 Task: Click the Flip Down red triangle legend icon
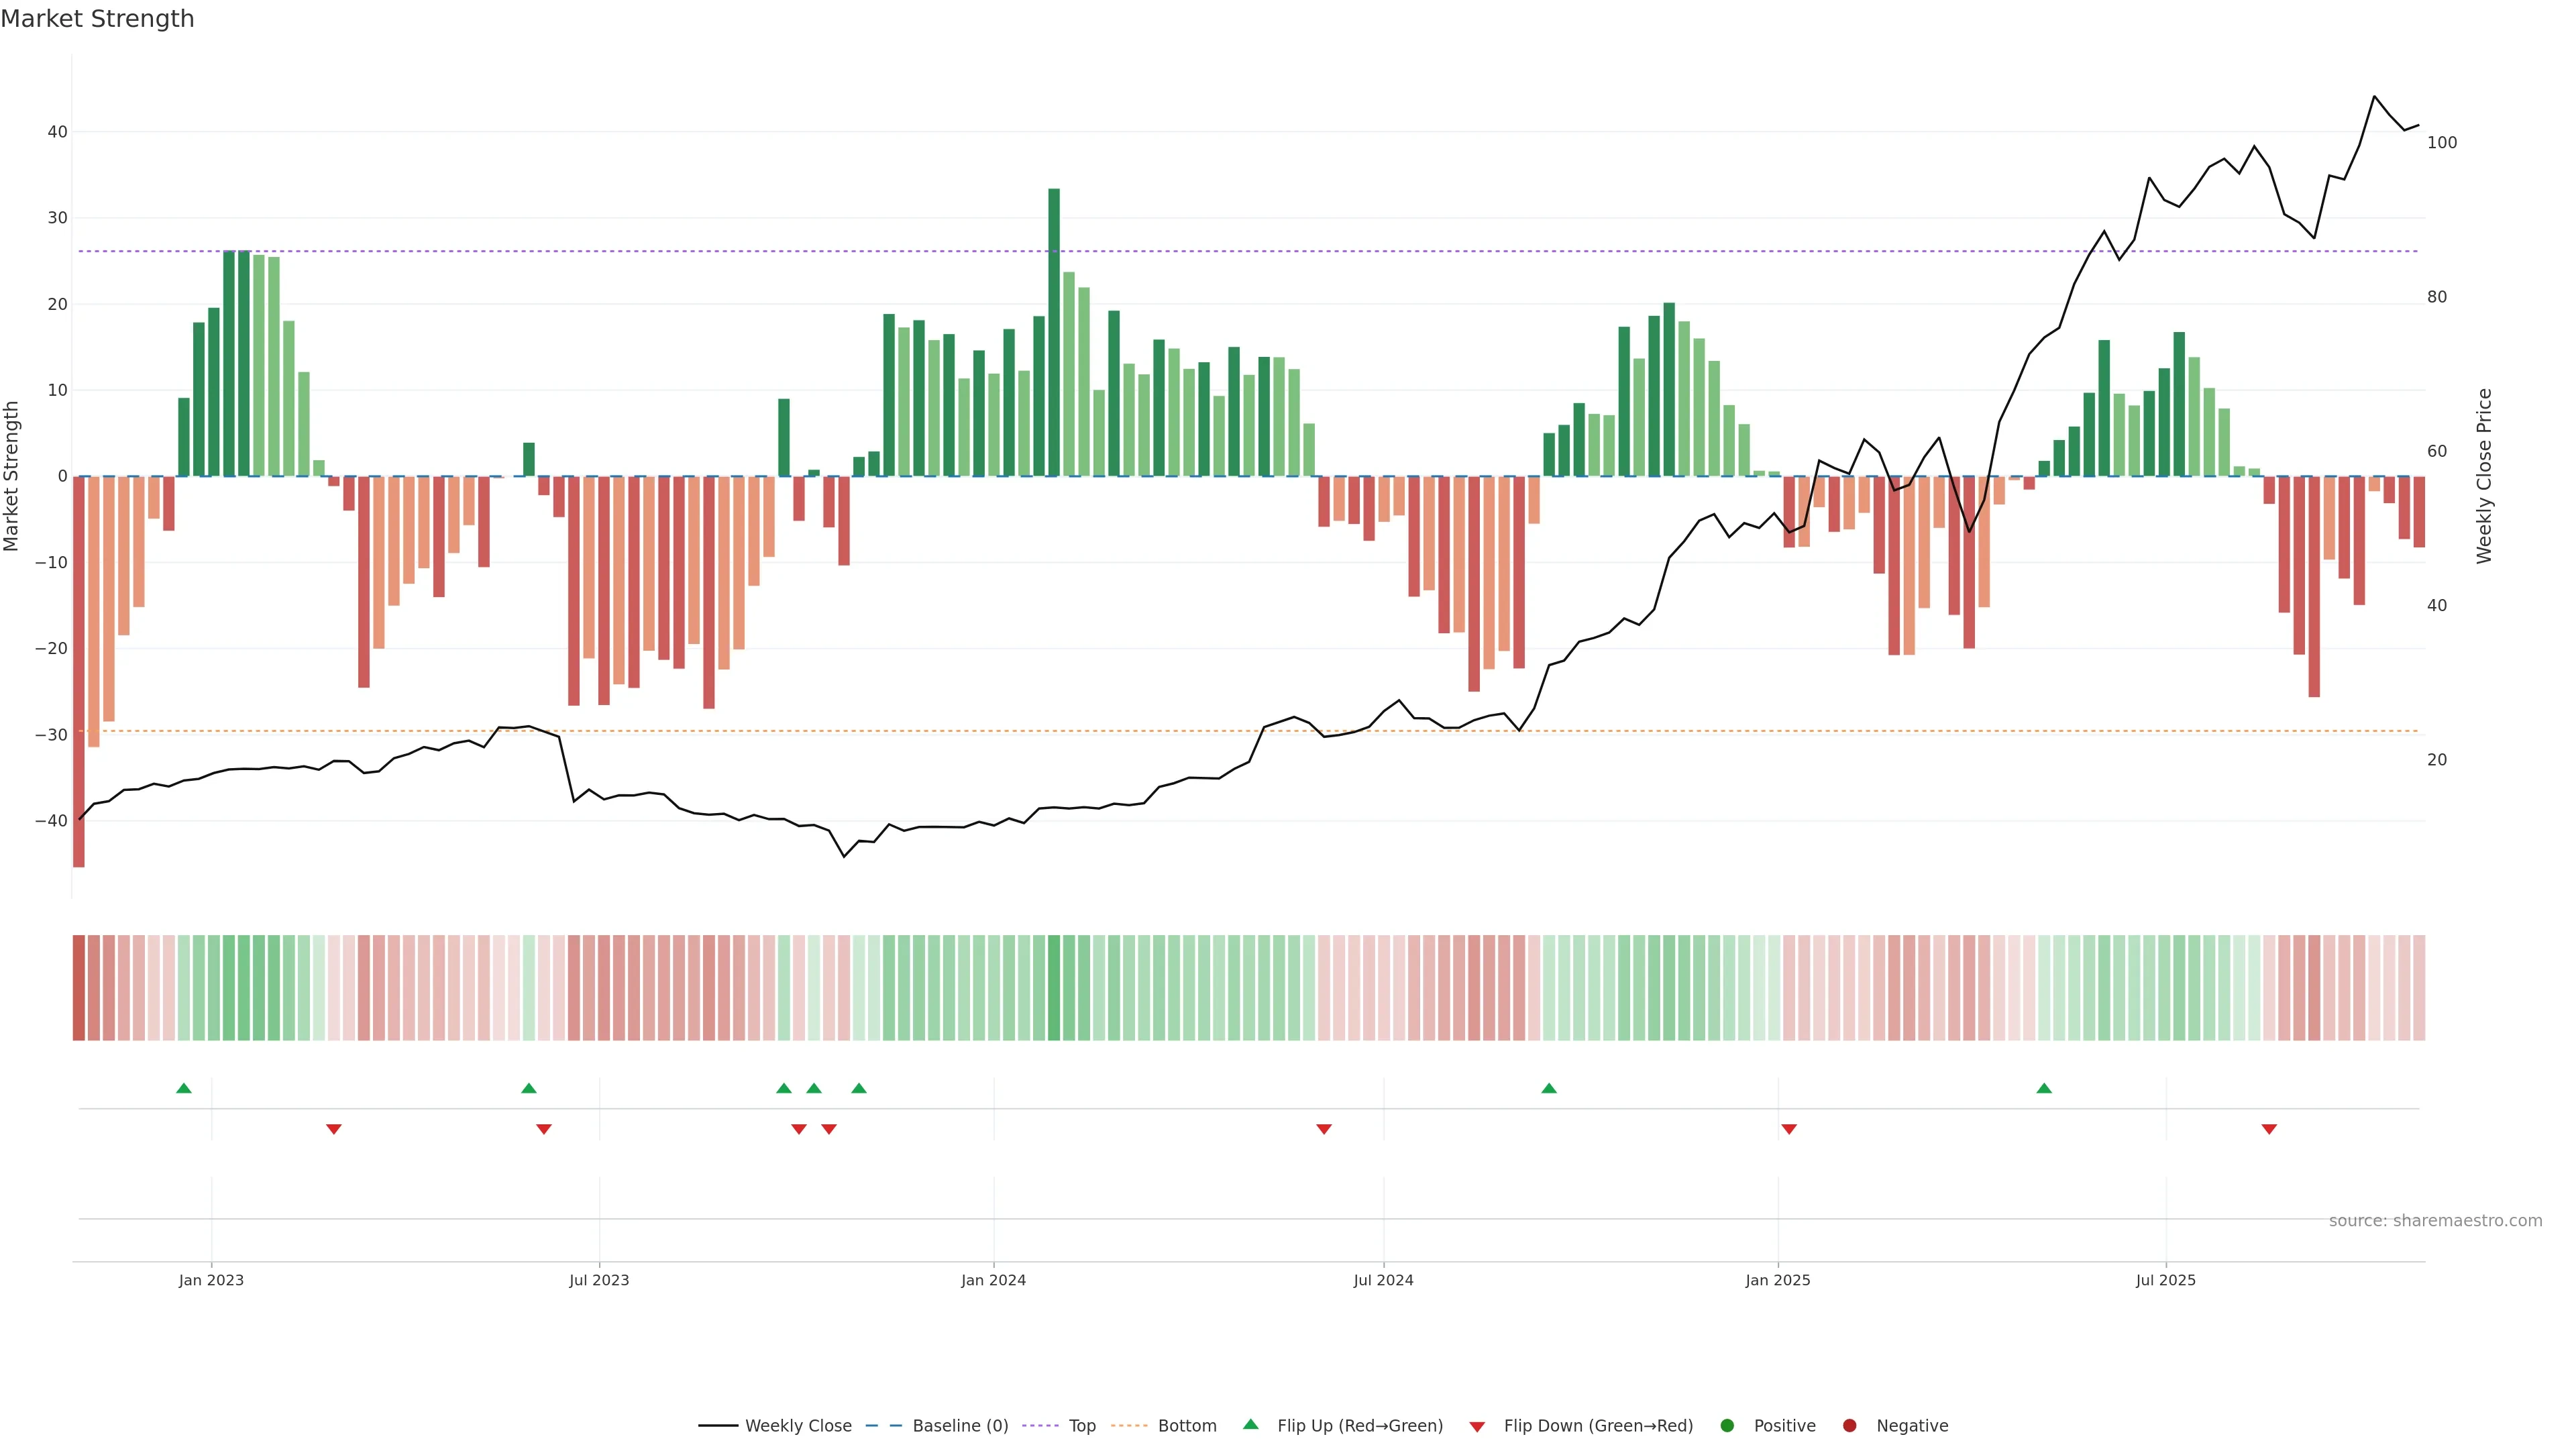(1477, 1427)
